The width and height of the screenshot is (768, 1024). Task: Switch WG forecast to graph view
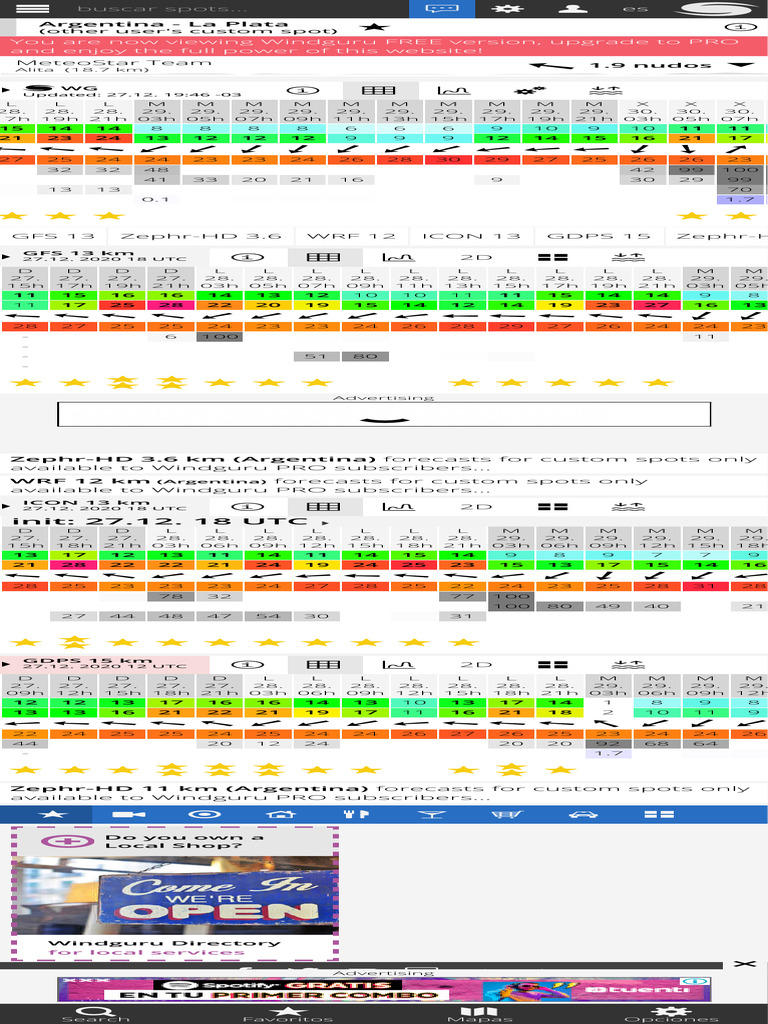453,90
